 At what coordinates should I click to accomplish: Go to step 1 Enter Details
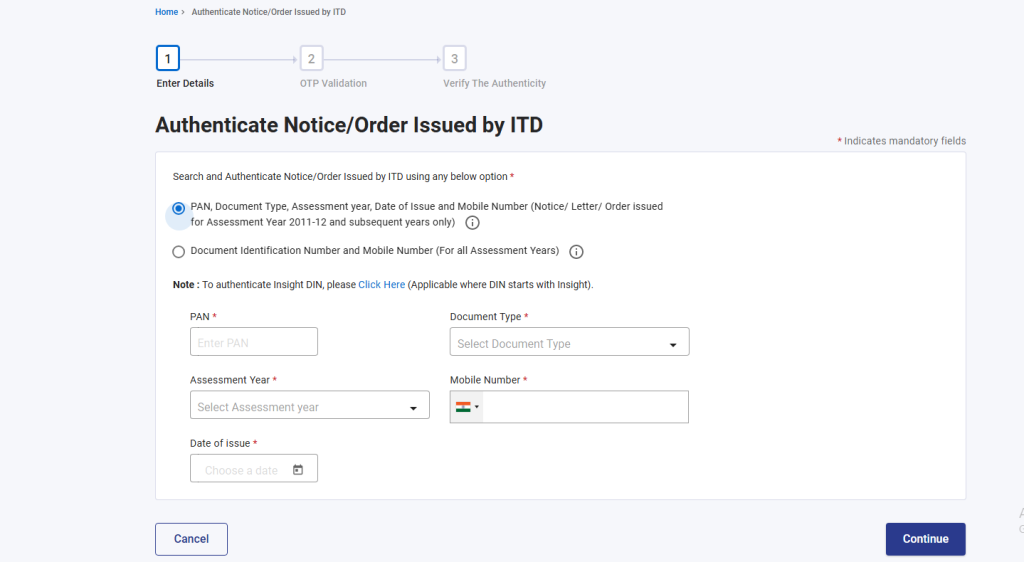[x=168, y=58]
